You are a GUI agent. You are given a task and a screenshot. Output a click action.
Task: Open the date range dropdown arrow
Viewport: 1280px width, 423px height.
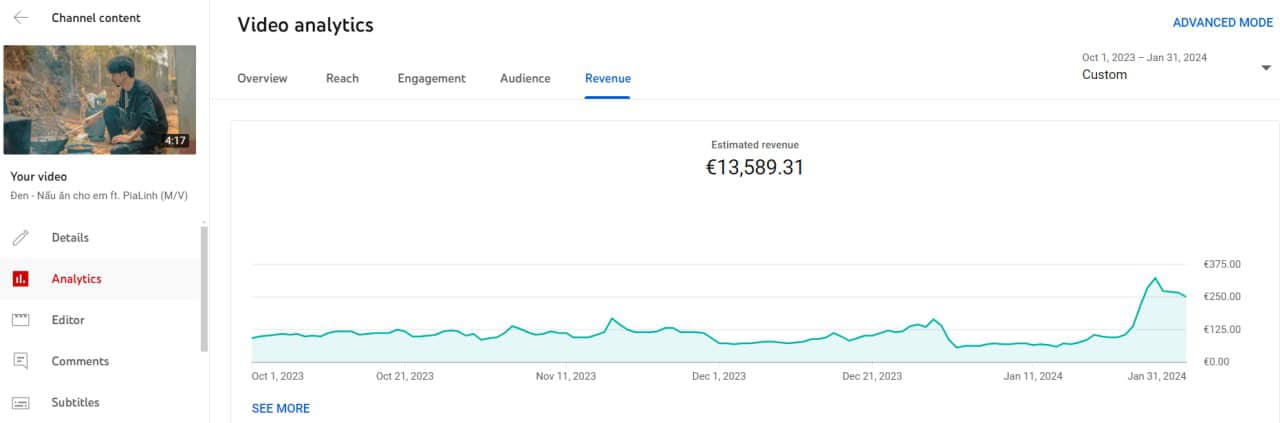1265,67
